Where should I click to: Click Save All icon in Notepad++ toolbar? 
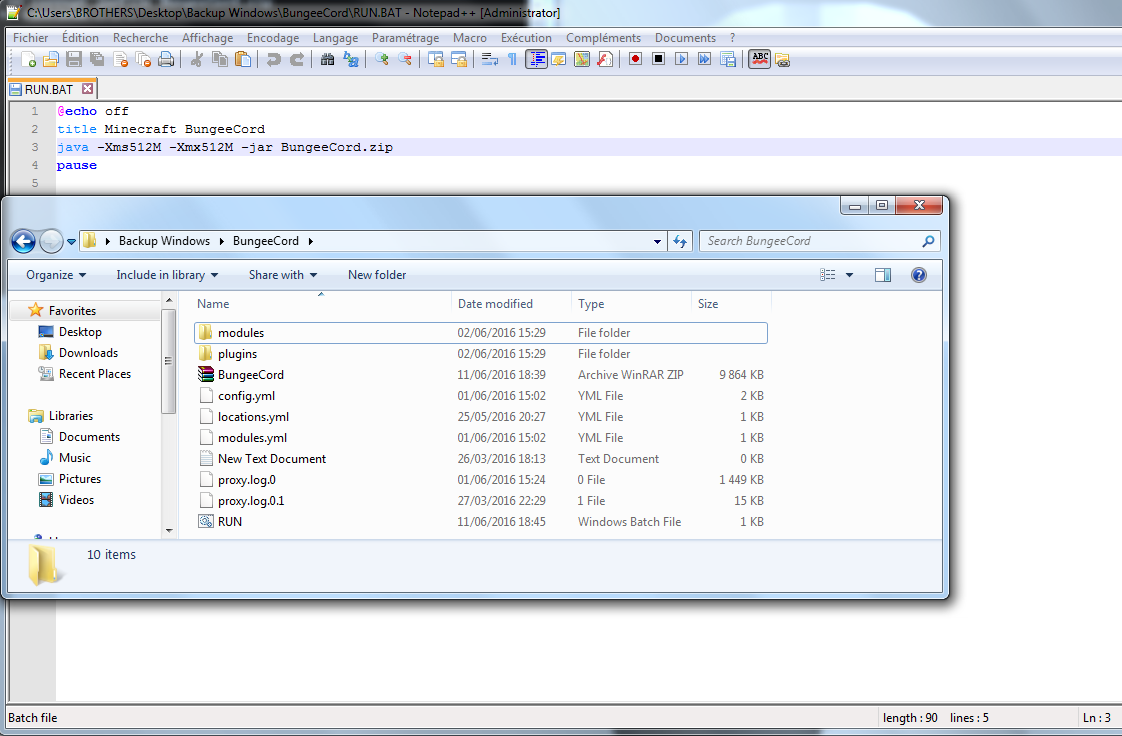point(97,59)
